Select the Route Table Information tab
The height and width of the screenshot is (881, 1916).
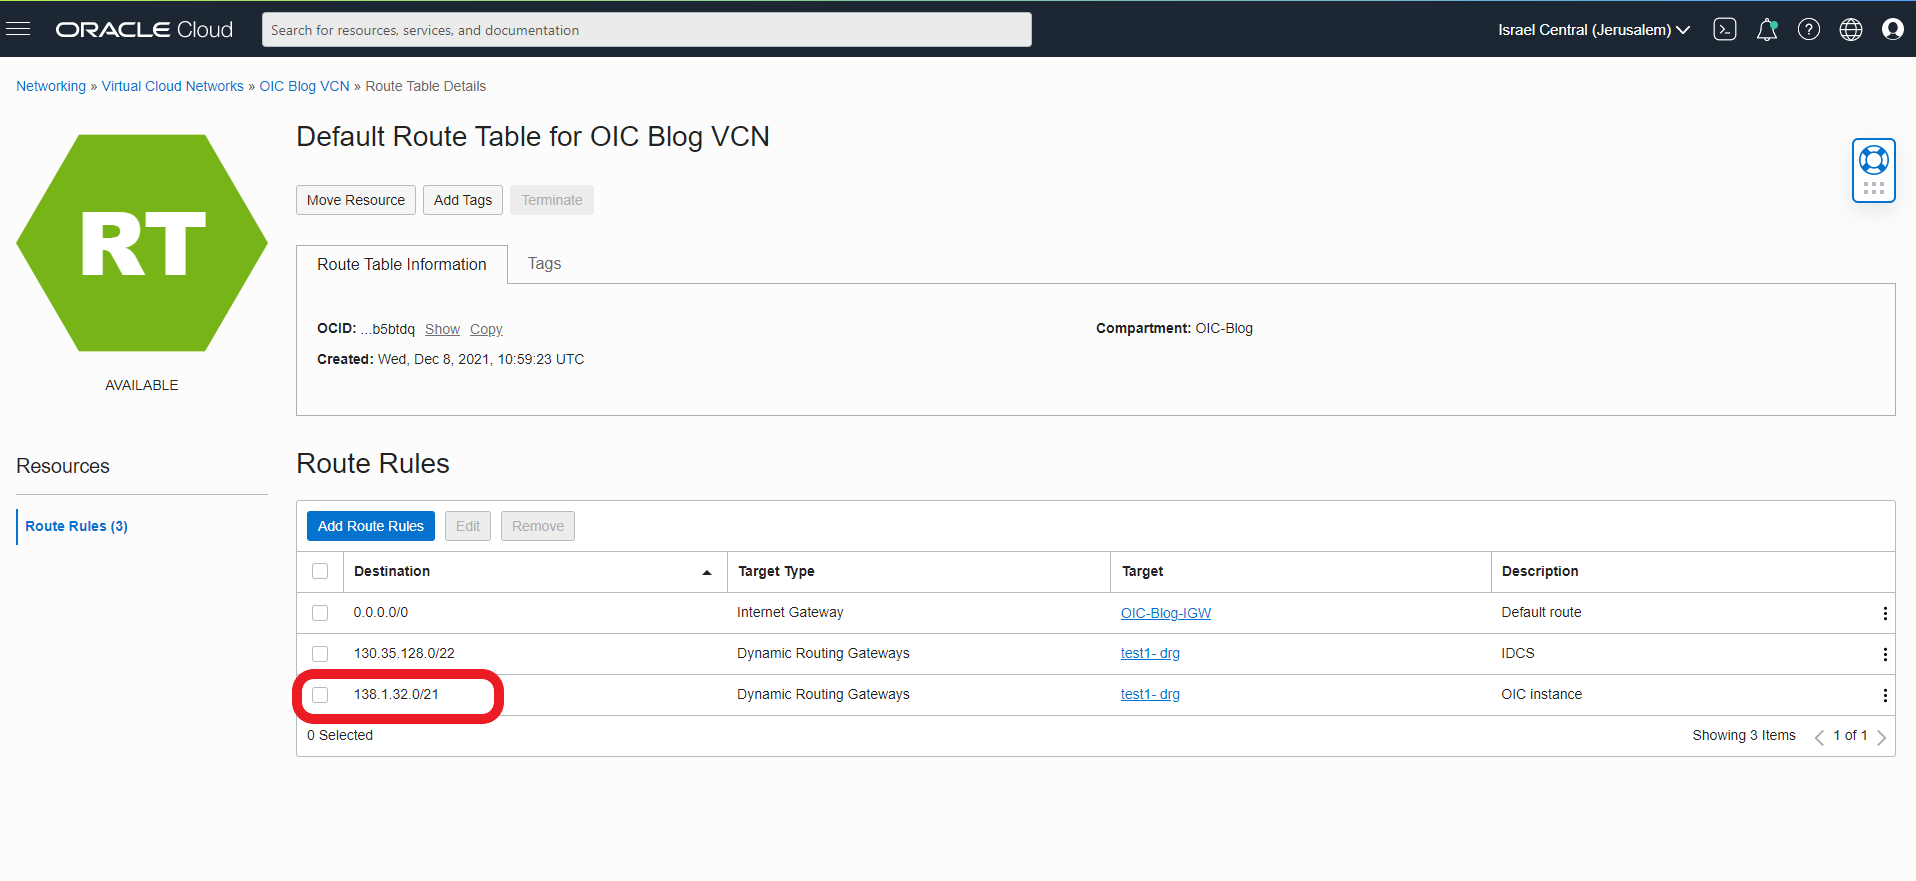(402, 265)
